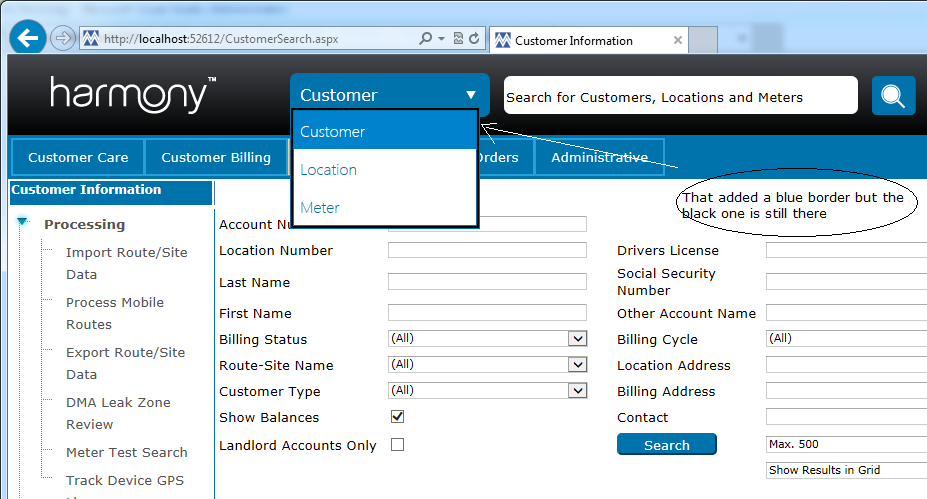Enable the Landlord Accounts Only checkbox
Viewport: 927px width, 499px height.
click(x=397, y=445)
